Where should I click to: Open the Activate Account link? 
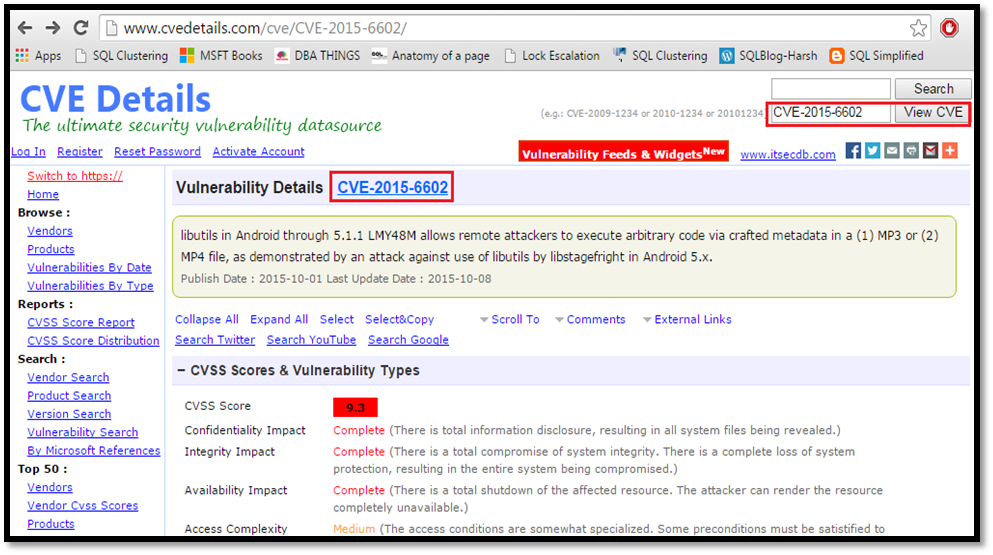tap(258, 151)
